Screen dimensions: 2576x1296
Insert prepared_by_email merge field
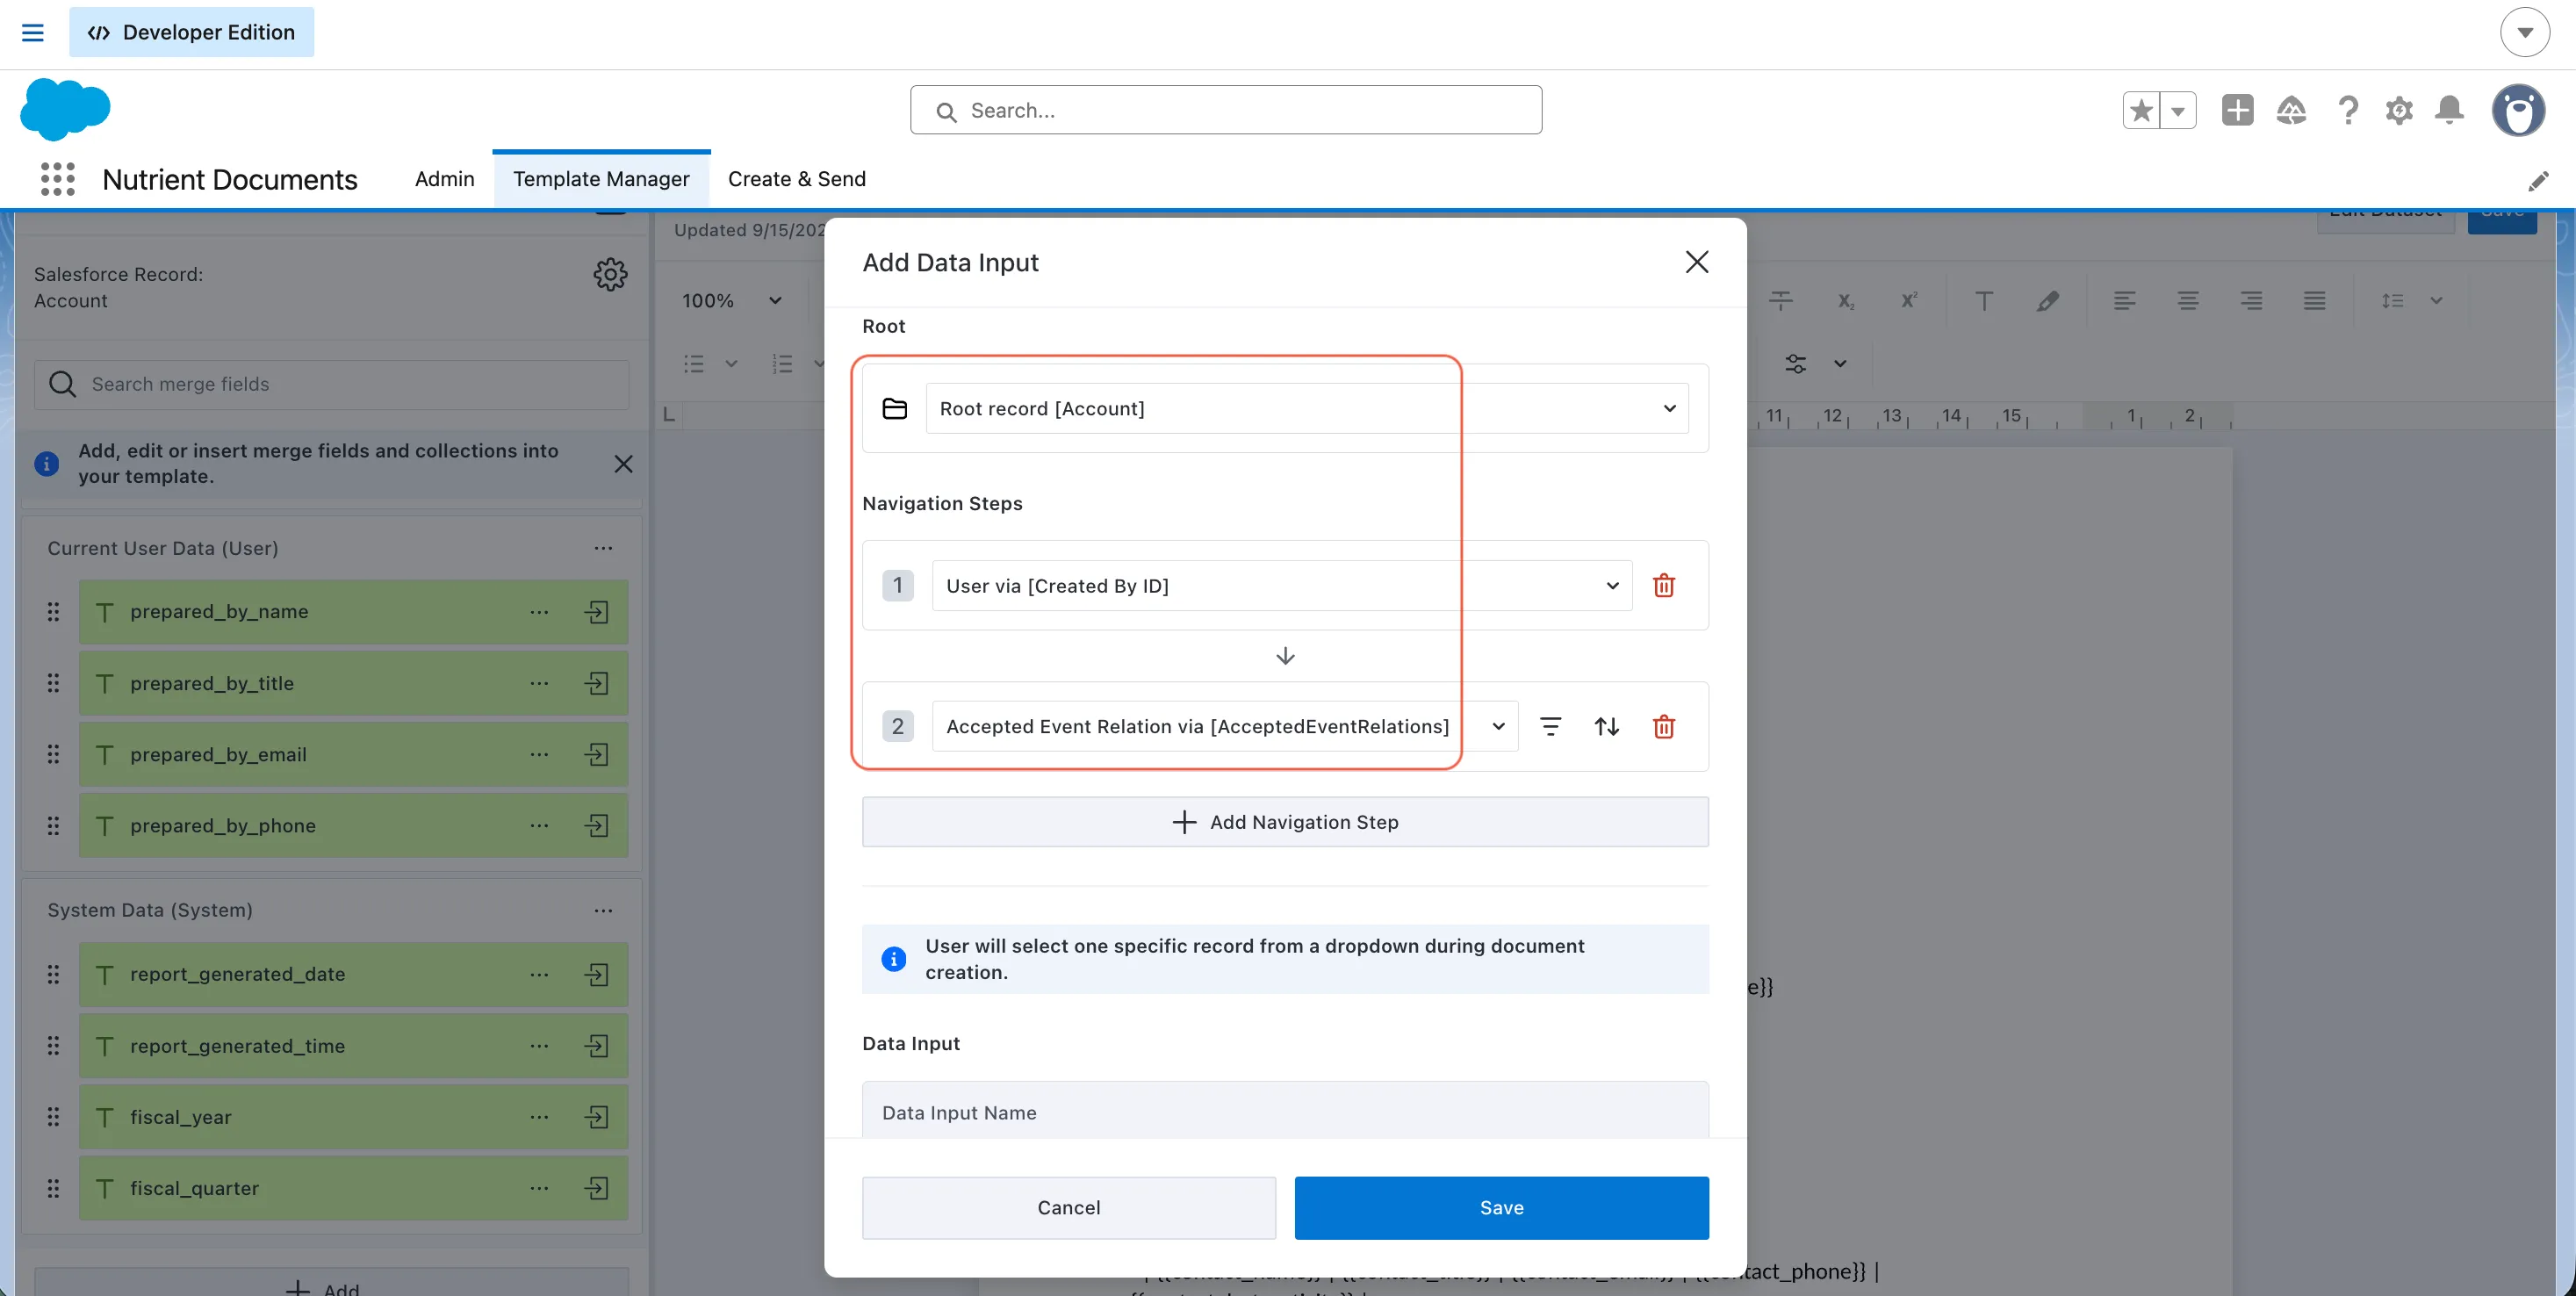click(x=597, y=755)
